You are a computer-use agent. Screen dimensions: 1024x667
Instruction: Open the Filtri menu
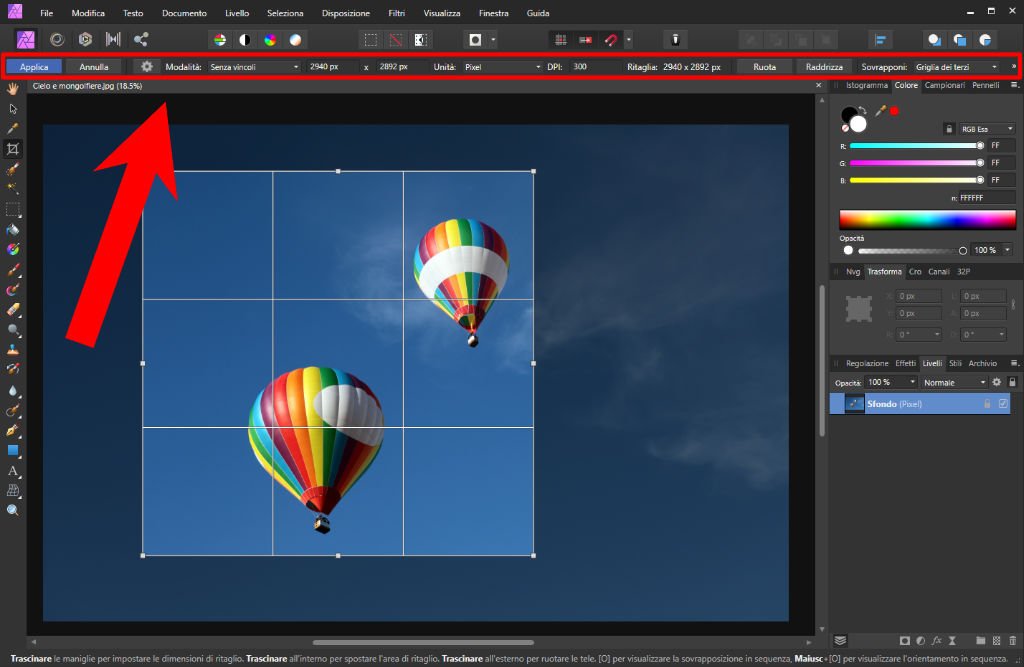pyautogui.click(x=396, y=13)
